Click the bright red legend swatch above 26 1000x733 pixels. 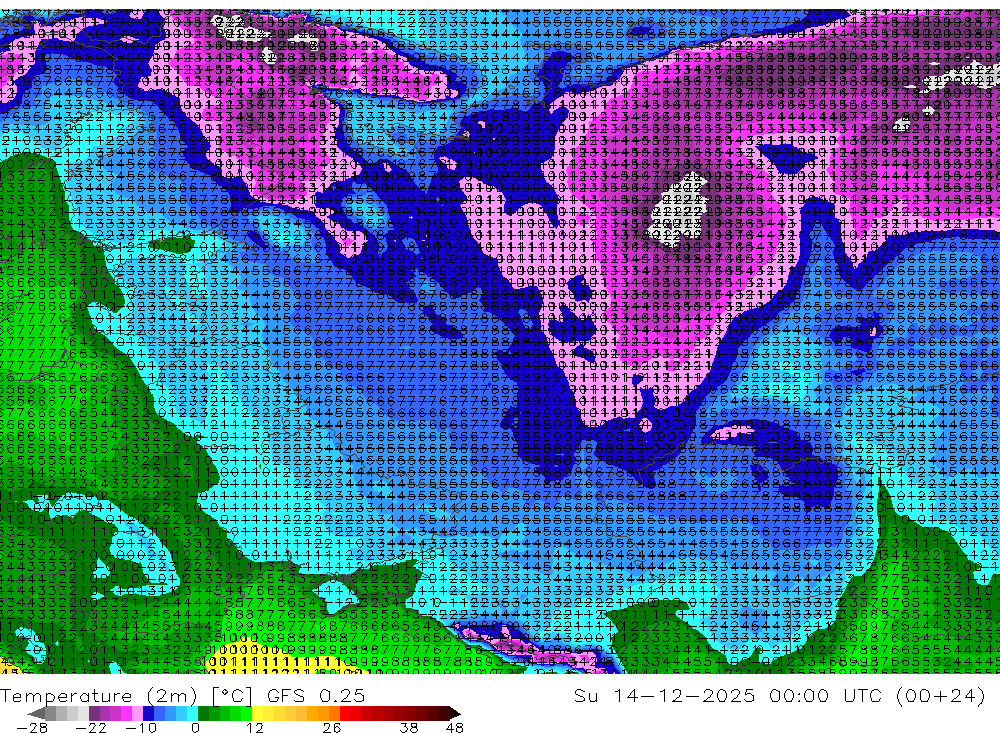click(345, 713)
